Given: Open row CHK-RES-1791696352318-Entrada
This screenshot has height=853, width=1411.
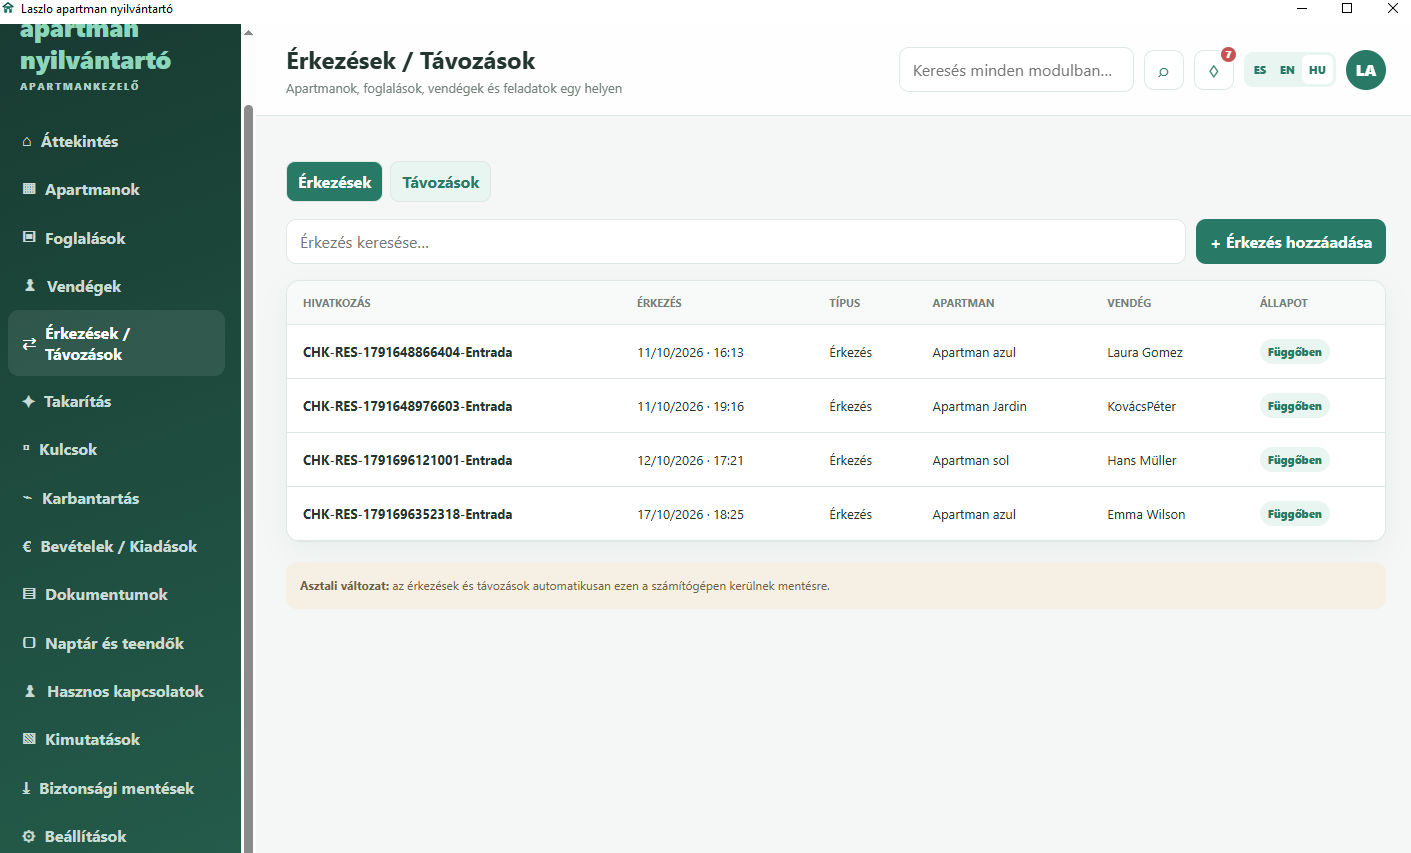Looking at the screenshot, I should pyautogui.click(x=836, y=514).
